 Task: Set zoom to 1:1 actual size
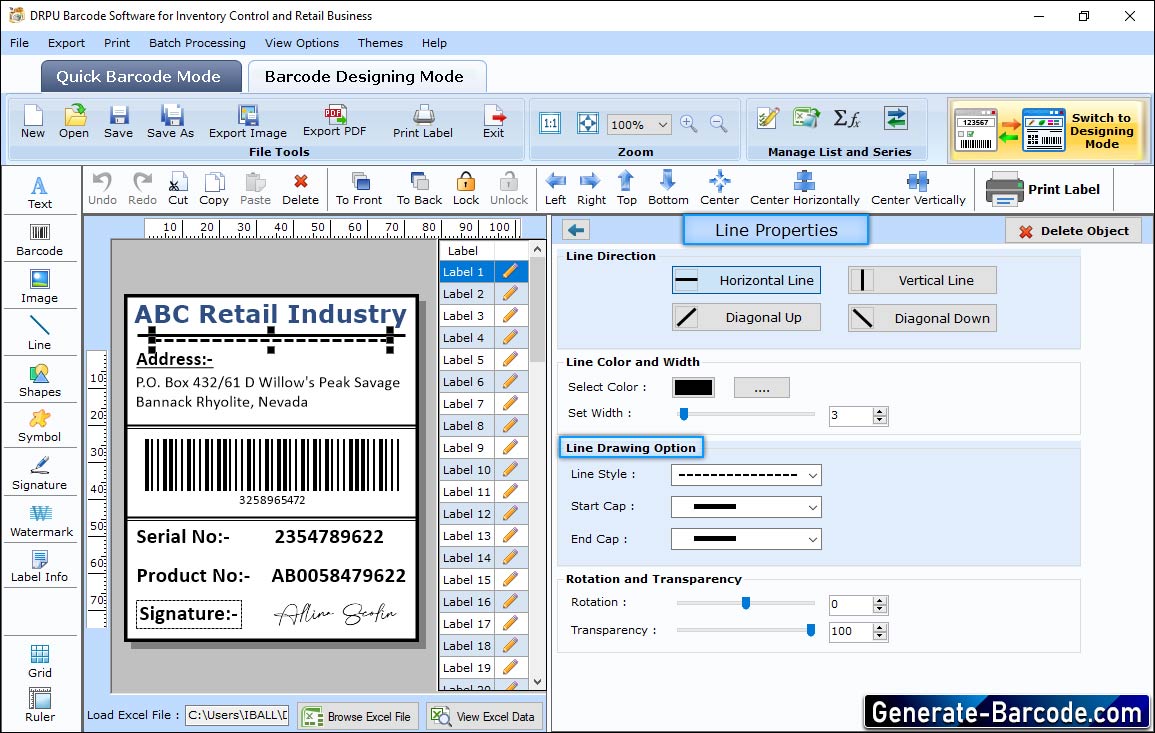tap(550, 123)
